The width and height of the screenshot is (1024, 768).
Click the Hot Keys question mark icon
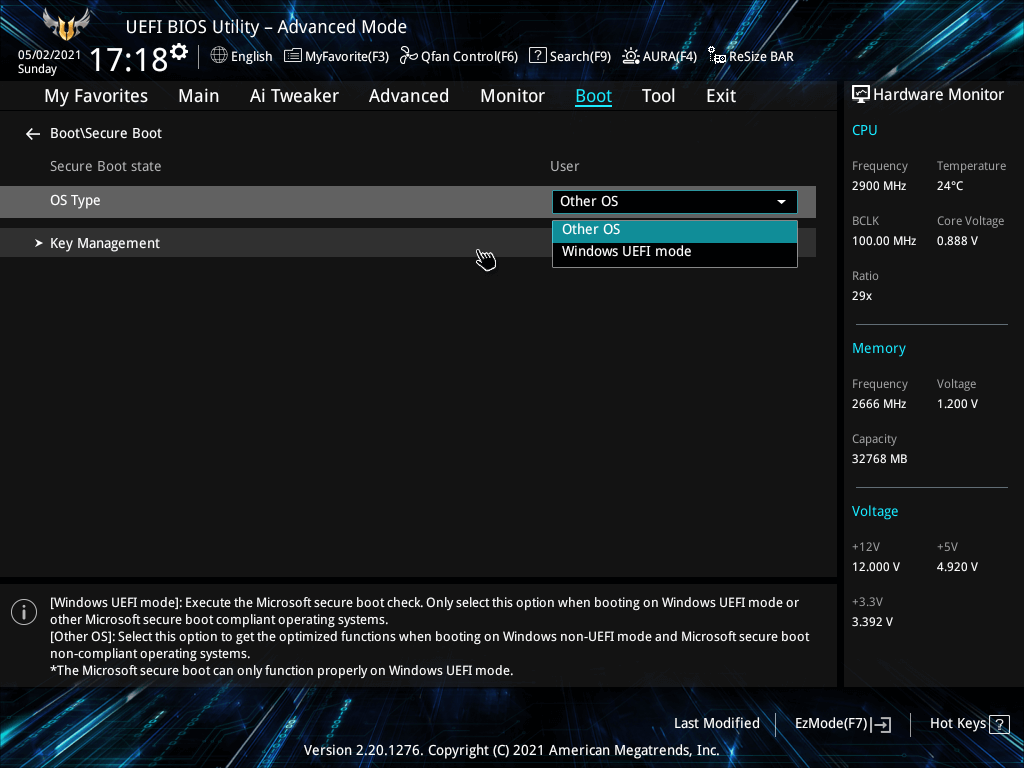999,724
